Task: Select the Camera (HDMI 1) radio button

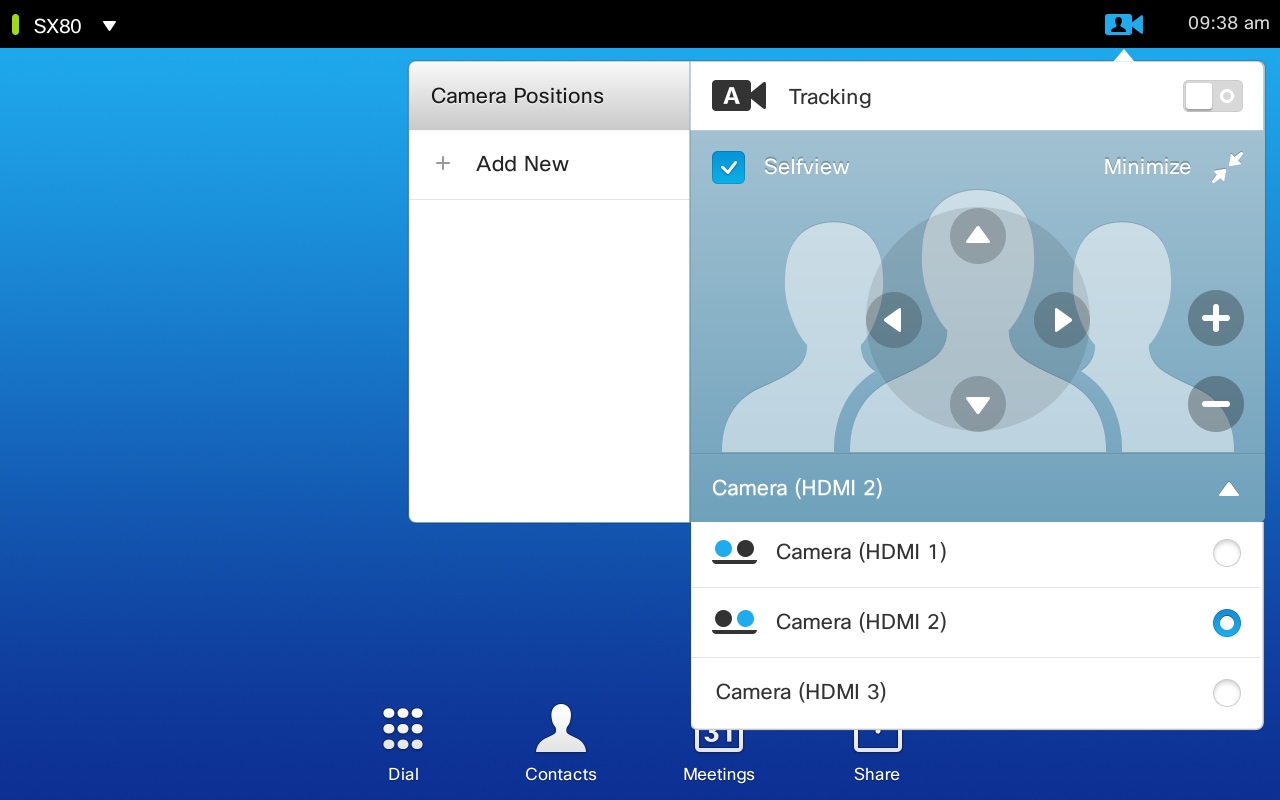Action: tap(1226, 553)
